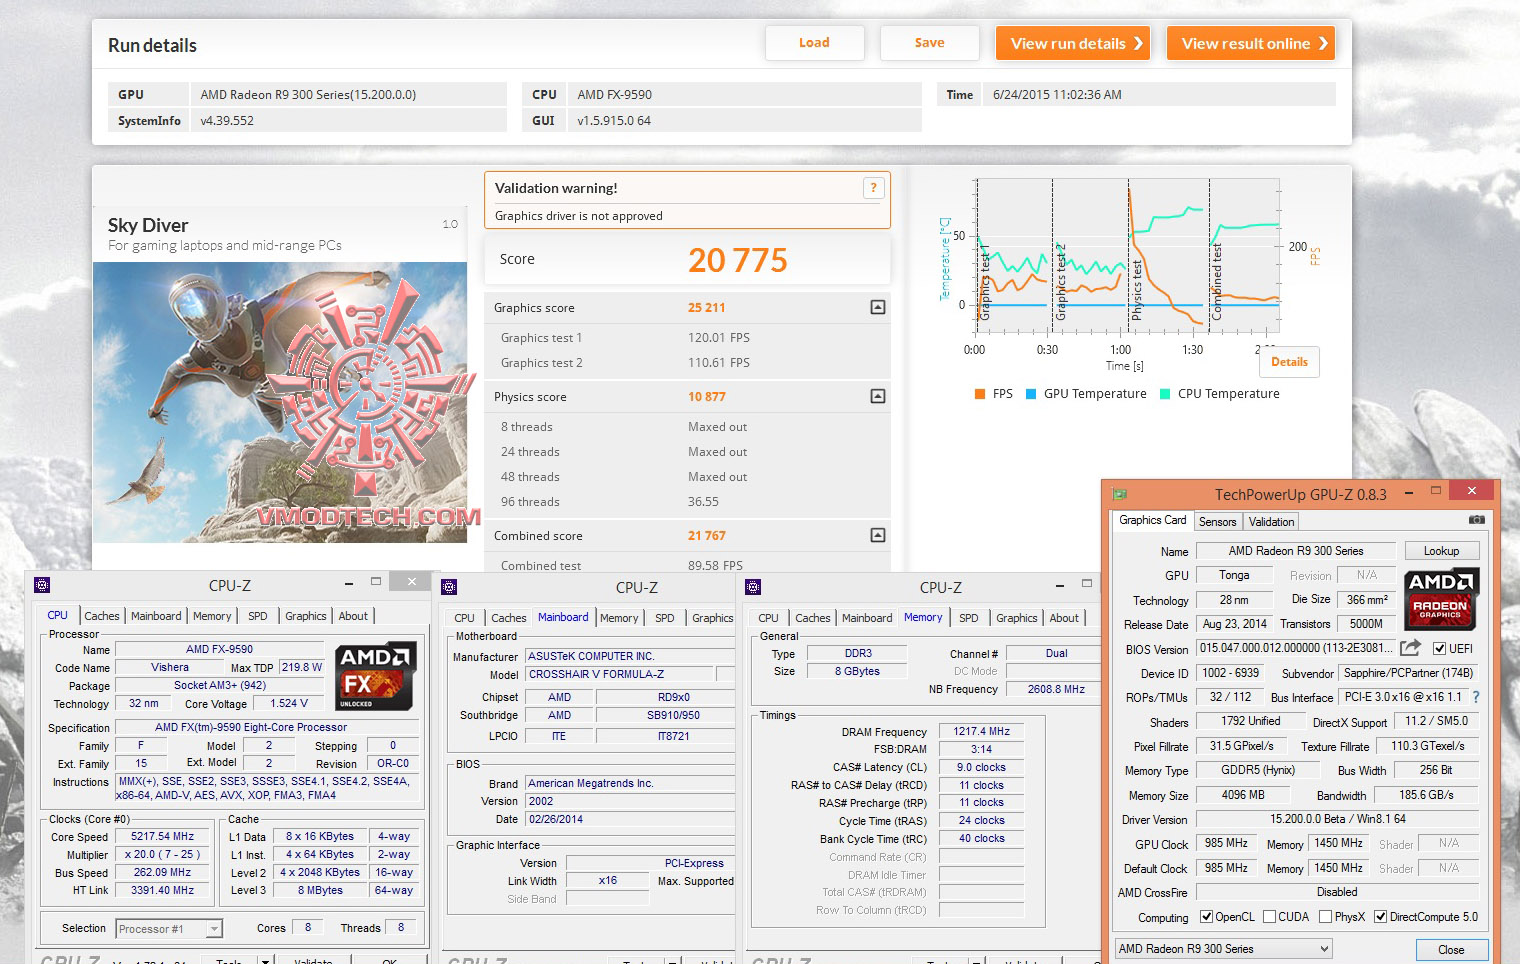Click the GPU-Z title bar application icon

click(x=1120, y=494)
